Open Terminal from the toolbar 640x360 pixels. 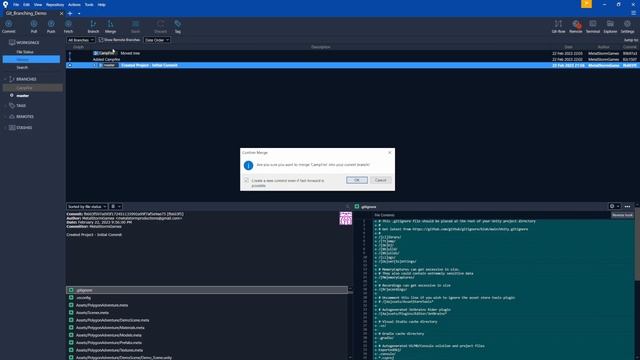[x=593, y=27]
